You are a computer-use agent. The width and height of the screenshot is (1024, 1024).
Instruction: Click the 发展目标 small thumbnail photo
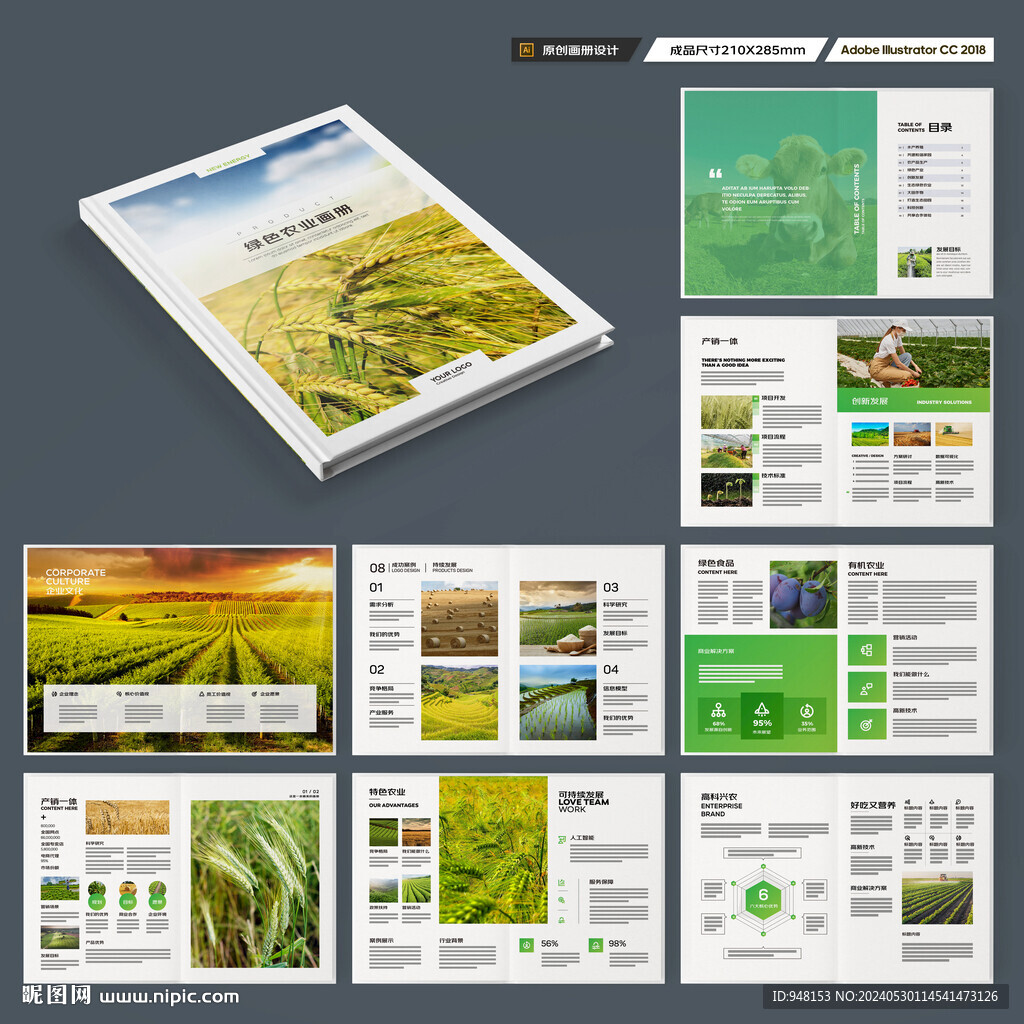point(914,262)
